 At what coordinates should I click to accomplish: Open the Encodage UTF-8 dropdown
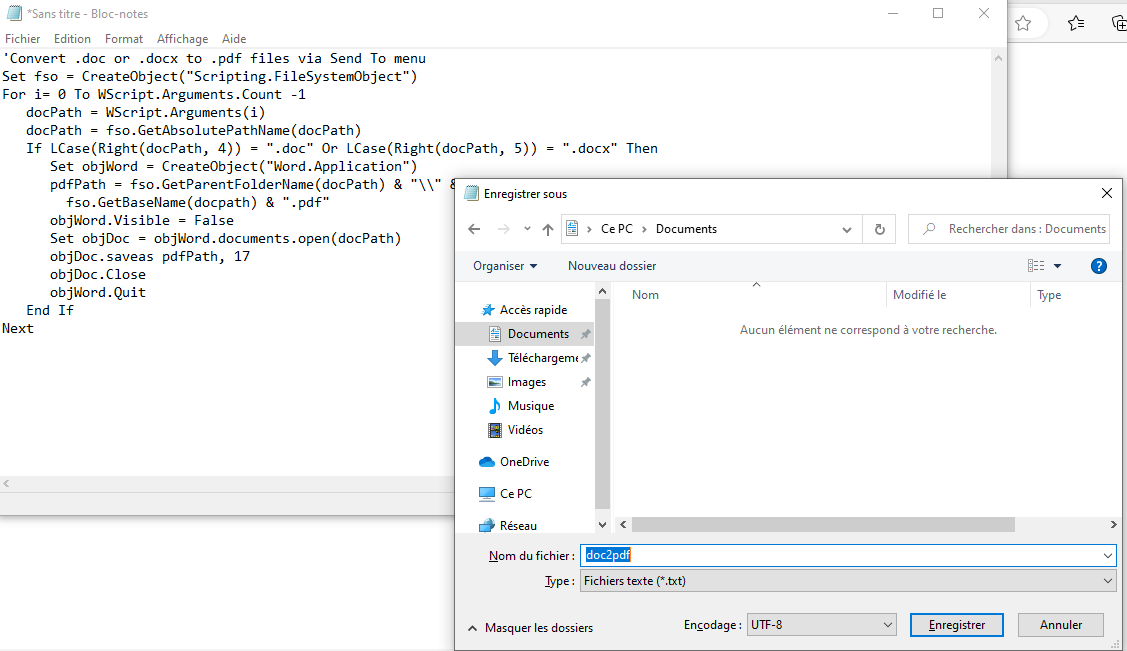[x=821, y=625]
